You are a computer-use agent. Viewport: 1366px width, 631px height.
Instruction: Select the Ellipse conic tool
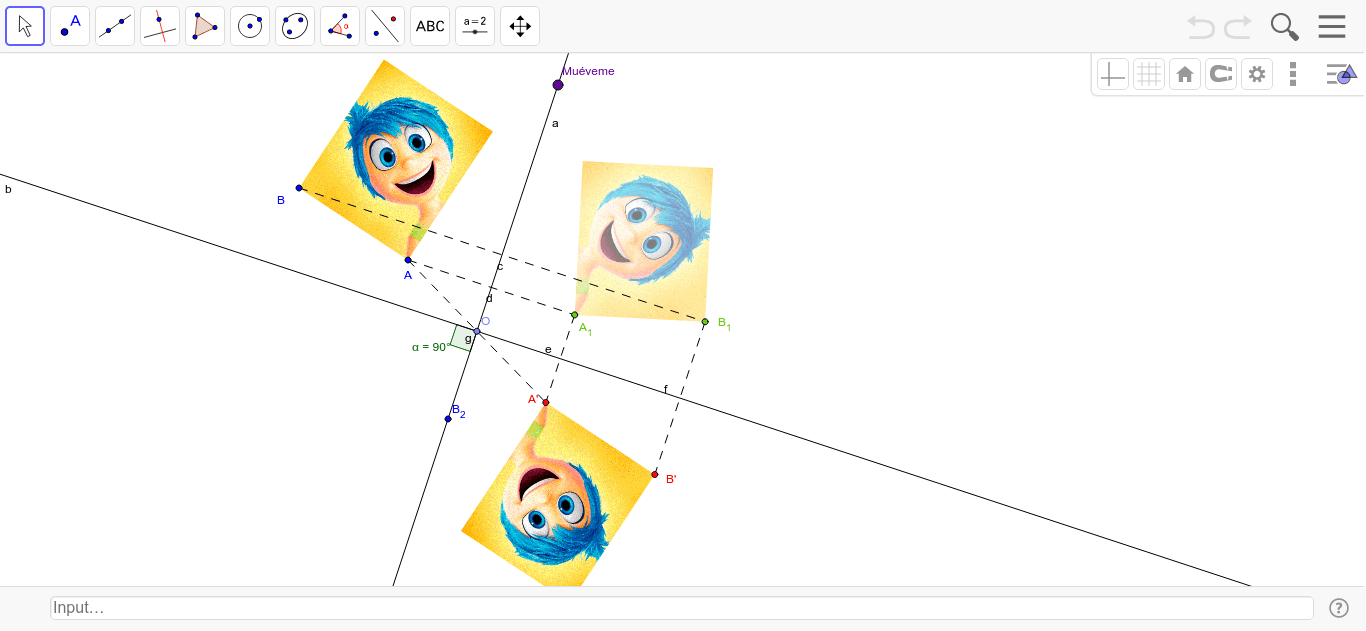tap(295, 26)
